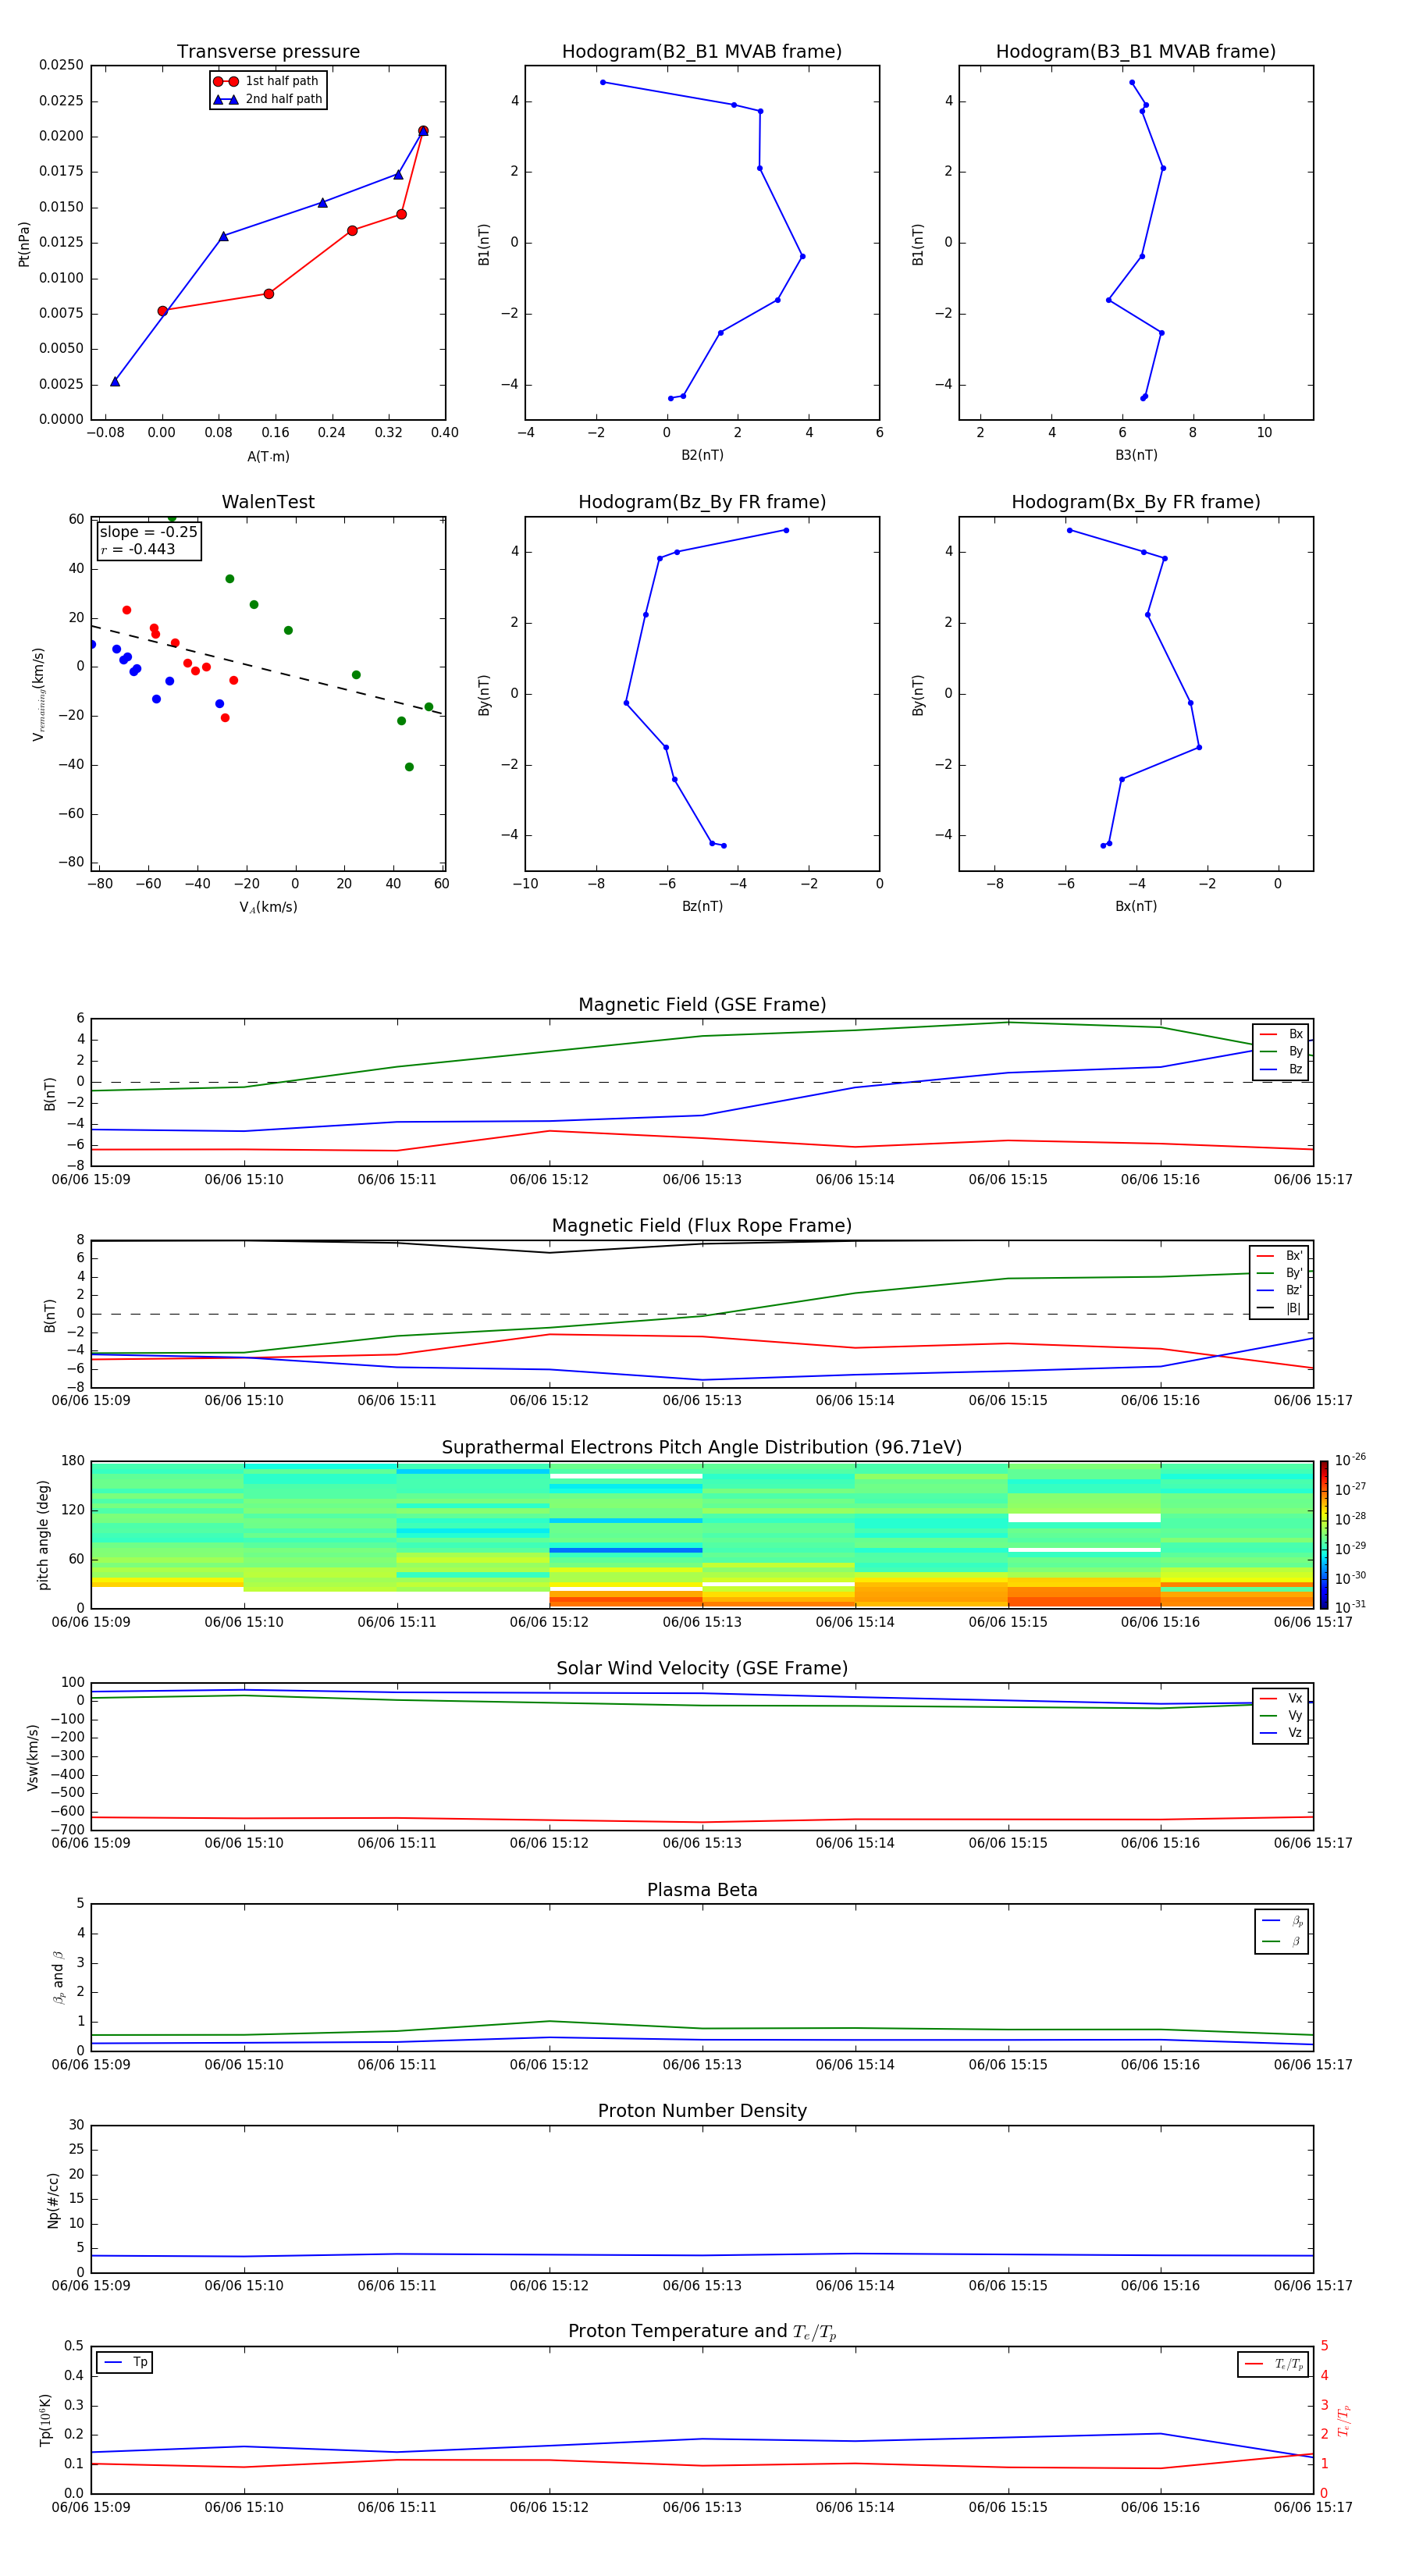Click the 'Plasma Beta' title

tap(702, 1891)
